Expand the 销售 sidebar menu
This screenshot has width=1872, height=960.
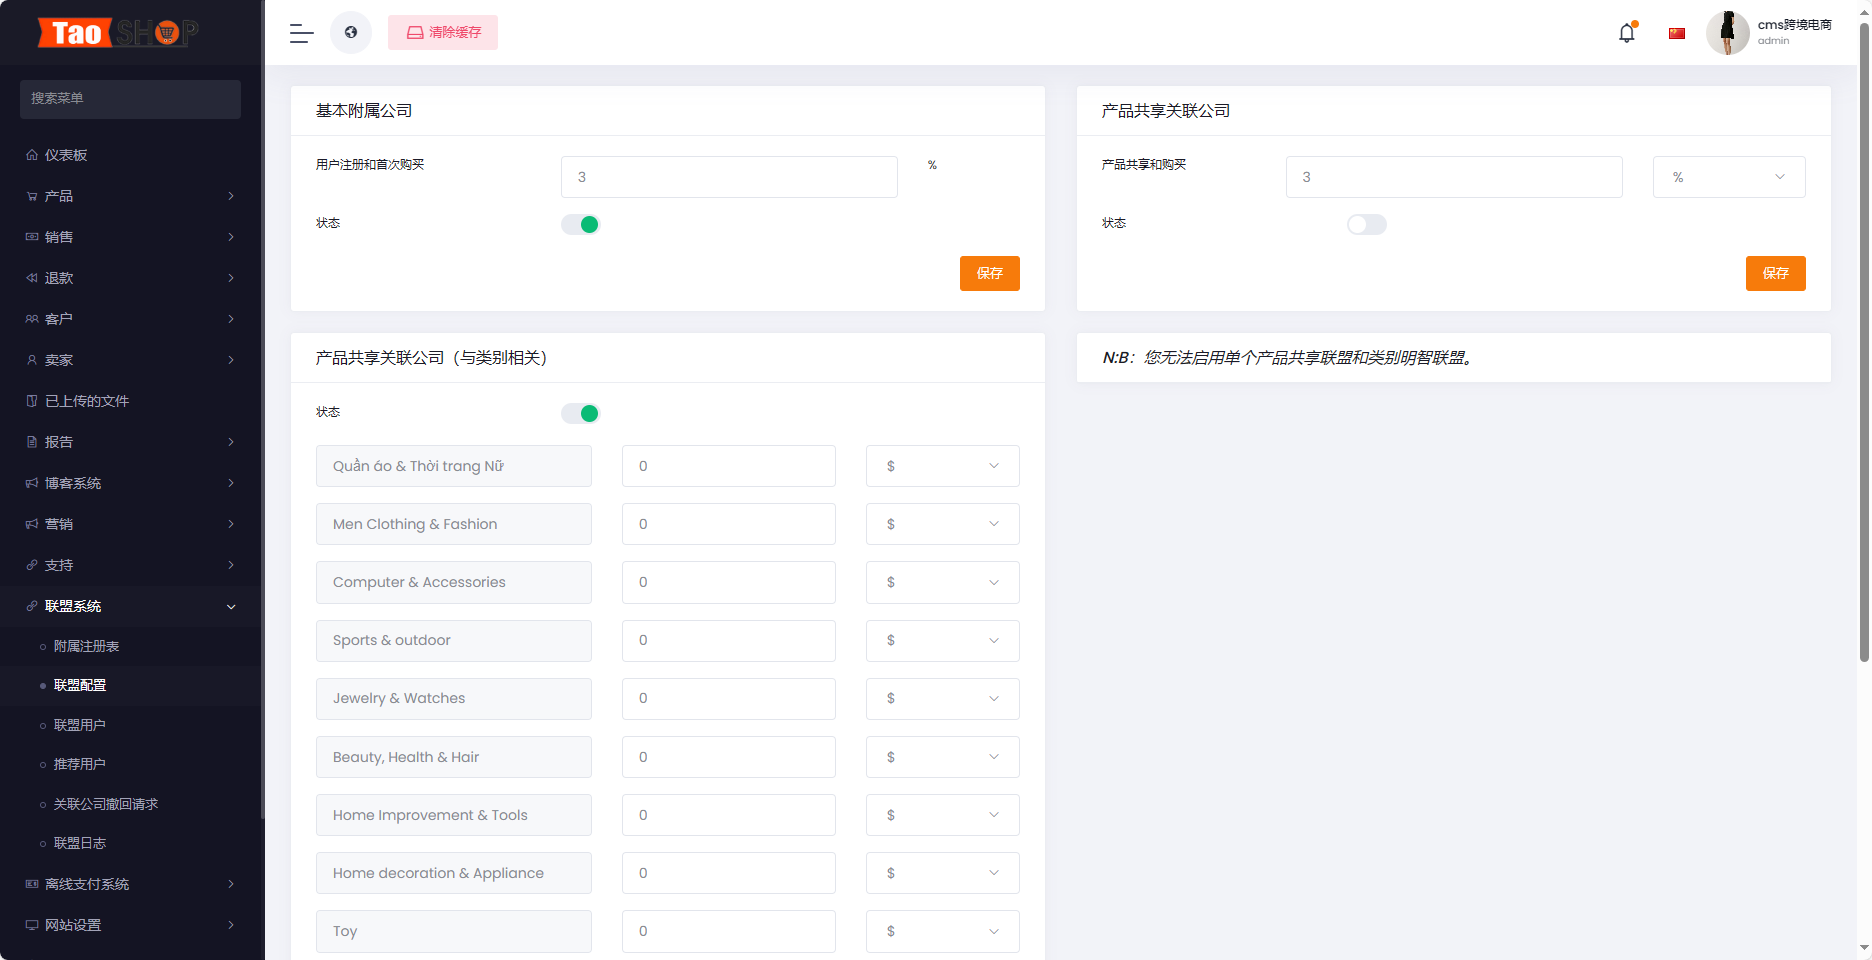pyautogui.click(x=130, y=237)
